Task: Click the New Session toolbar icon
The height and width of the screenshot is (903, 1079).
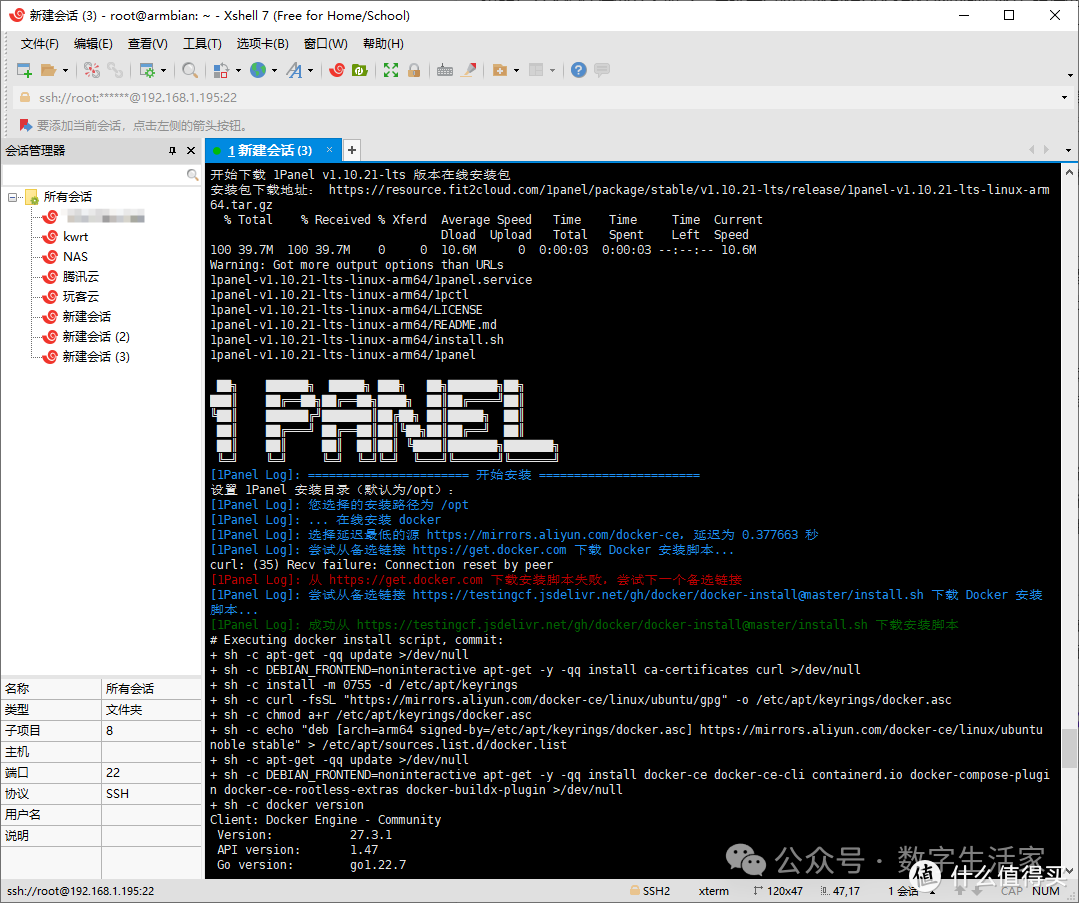Action: point(25,70)
